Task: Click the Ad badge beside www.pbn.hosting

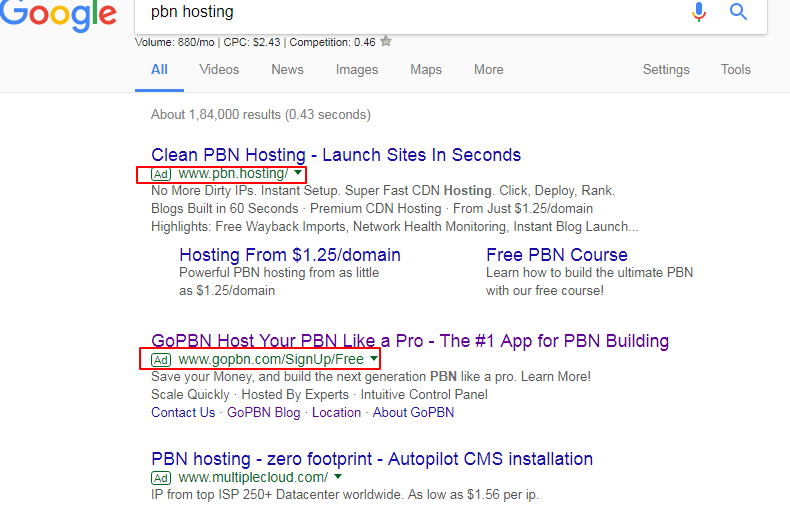Action: pos(161,174)
